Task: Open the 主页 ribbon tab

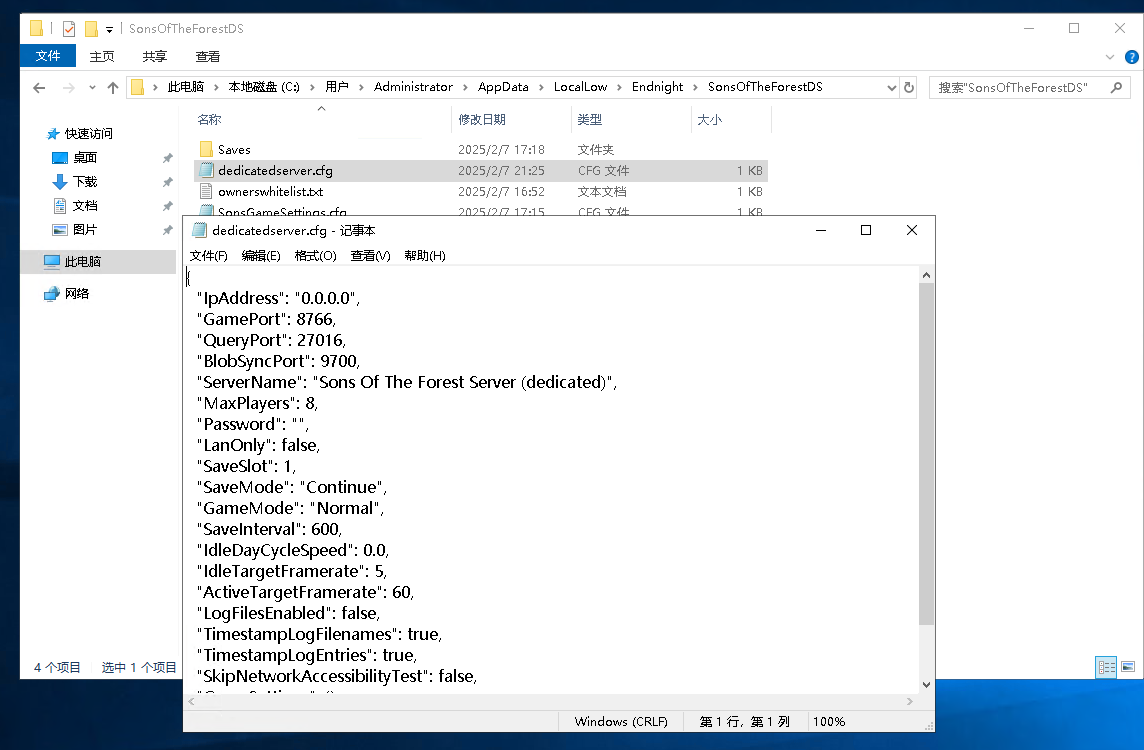Action: click(x=101, y=56)
